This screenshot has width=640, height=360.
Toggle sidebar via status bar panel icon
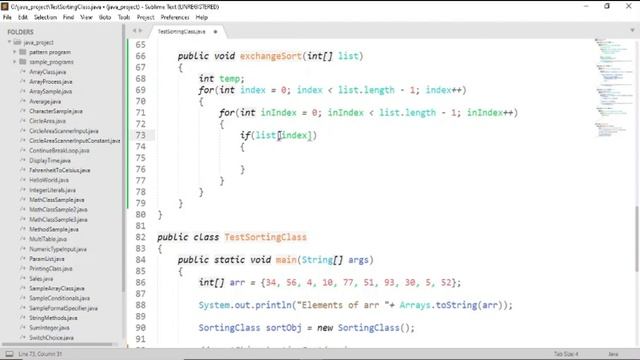click(9, 354)
